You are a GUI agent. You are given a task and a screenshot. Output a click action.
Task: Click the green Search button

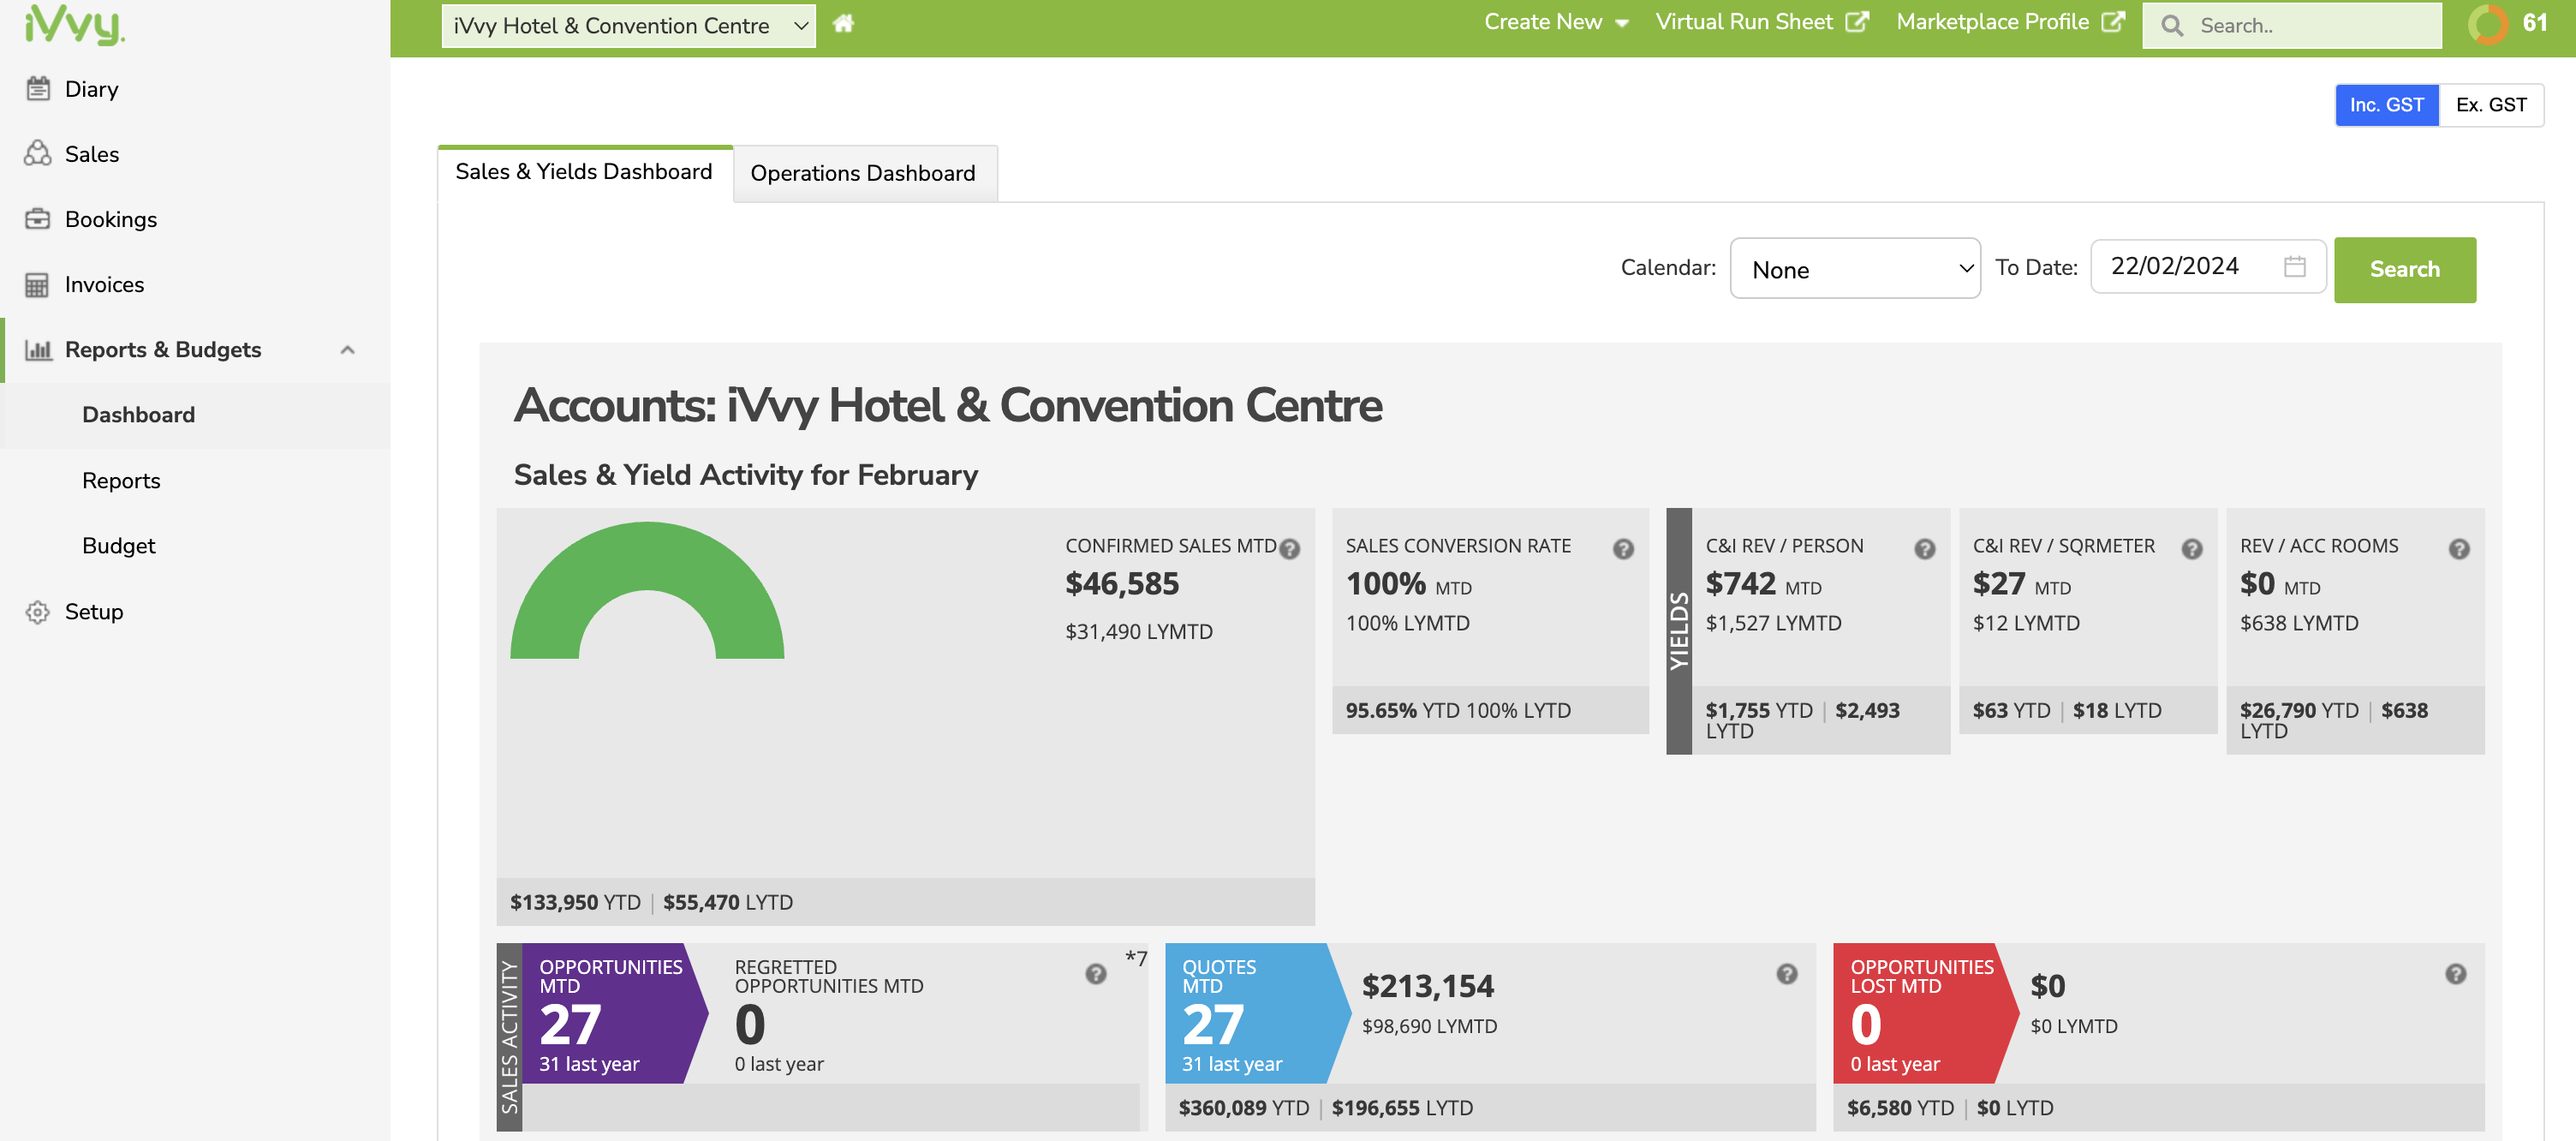tap(2404, 268)
